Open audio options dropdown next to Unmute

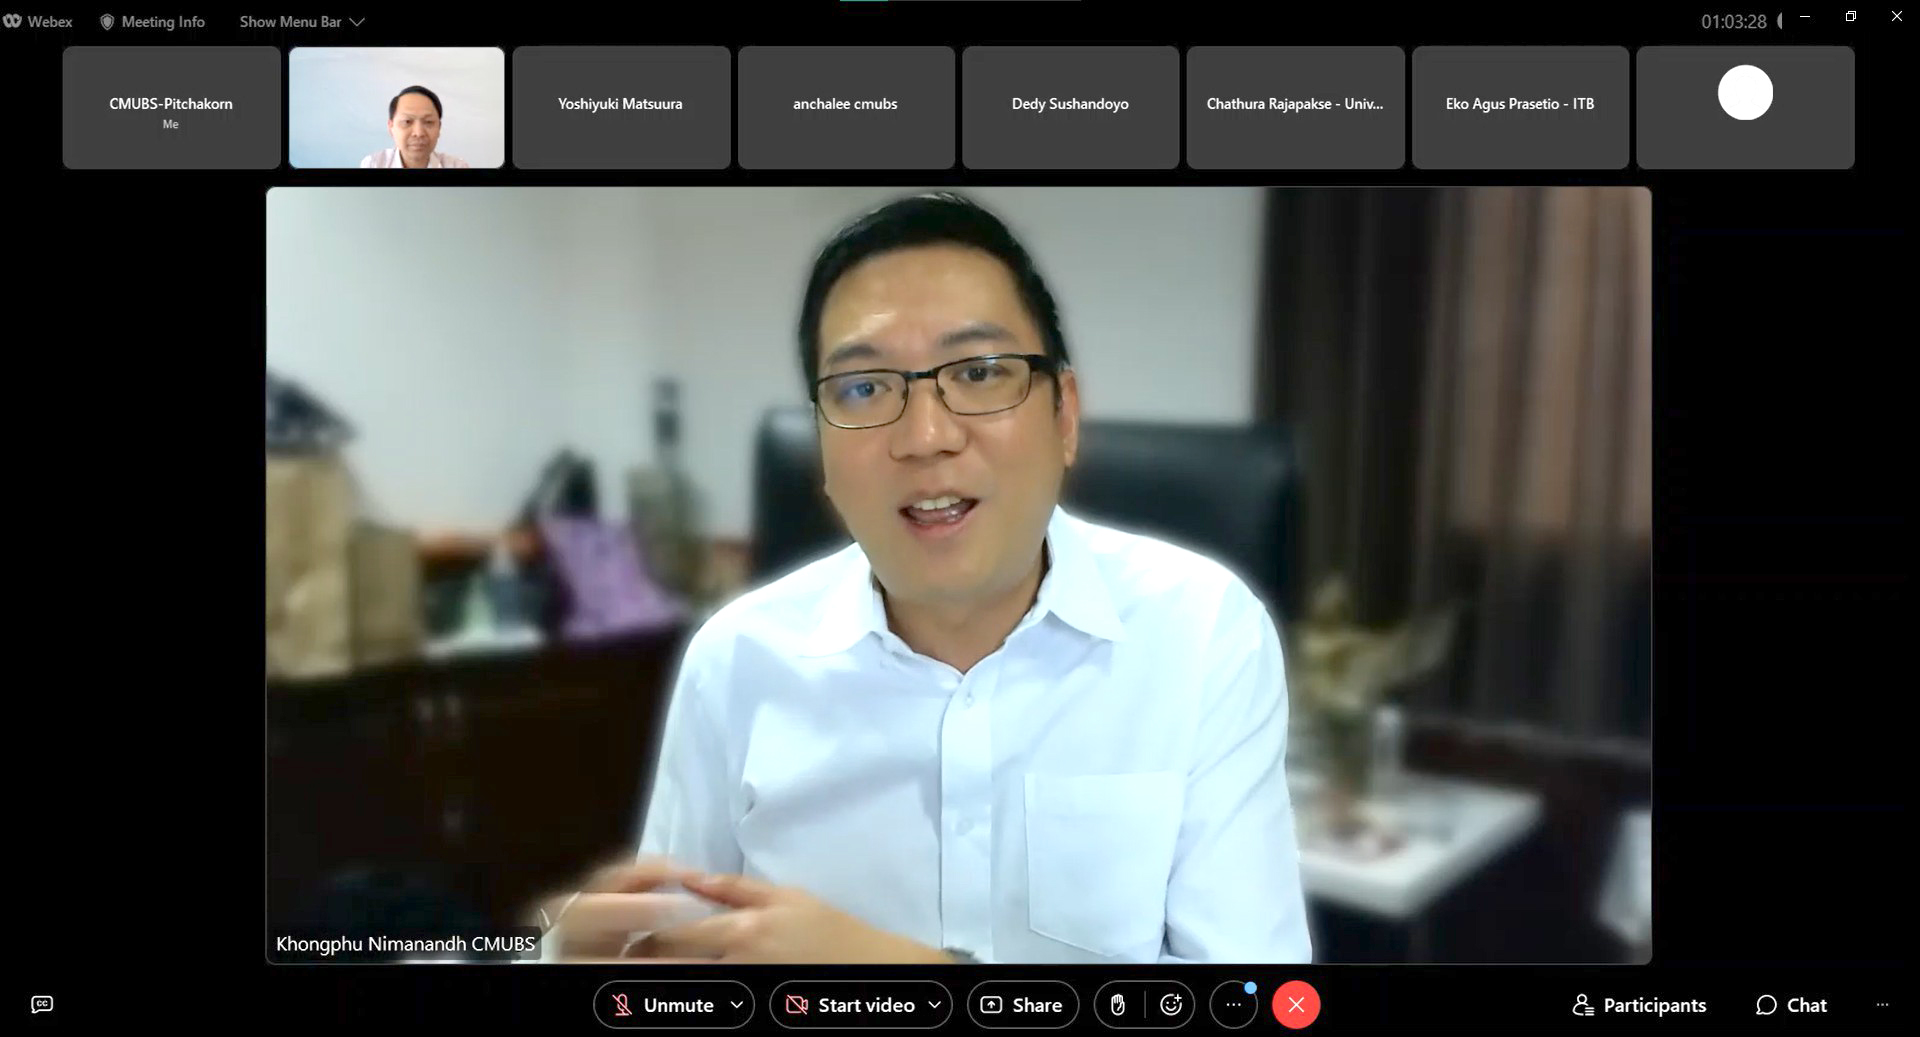[737, 1005]
